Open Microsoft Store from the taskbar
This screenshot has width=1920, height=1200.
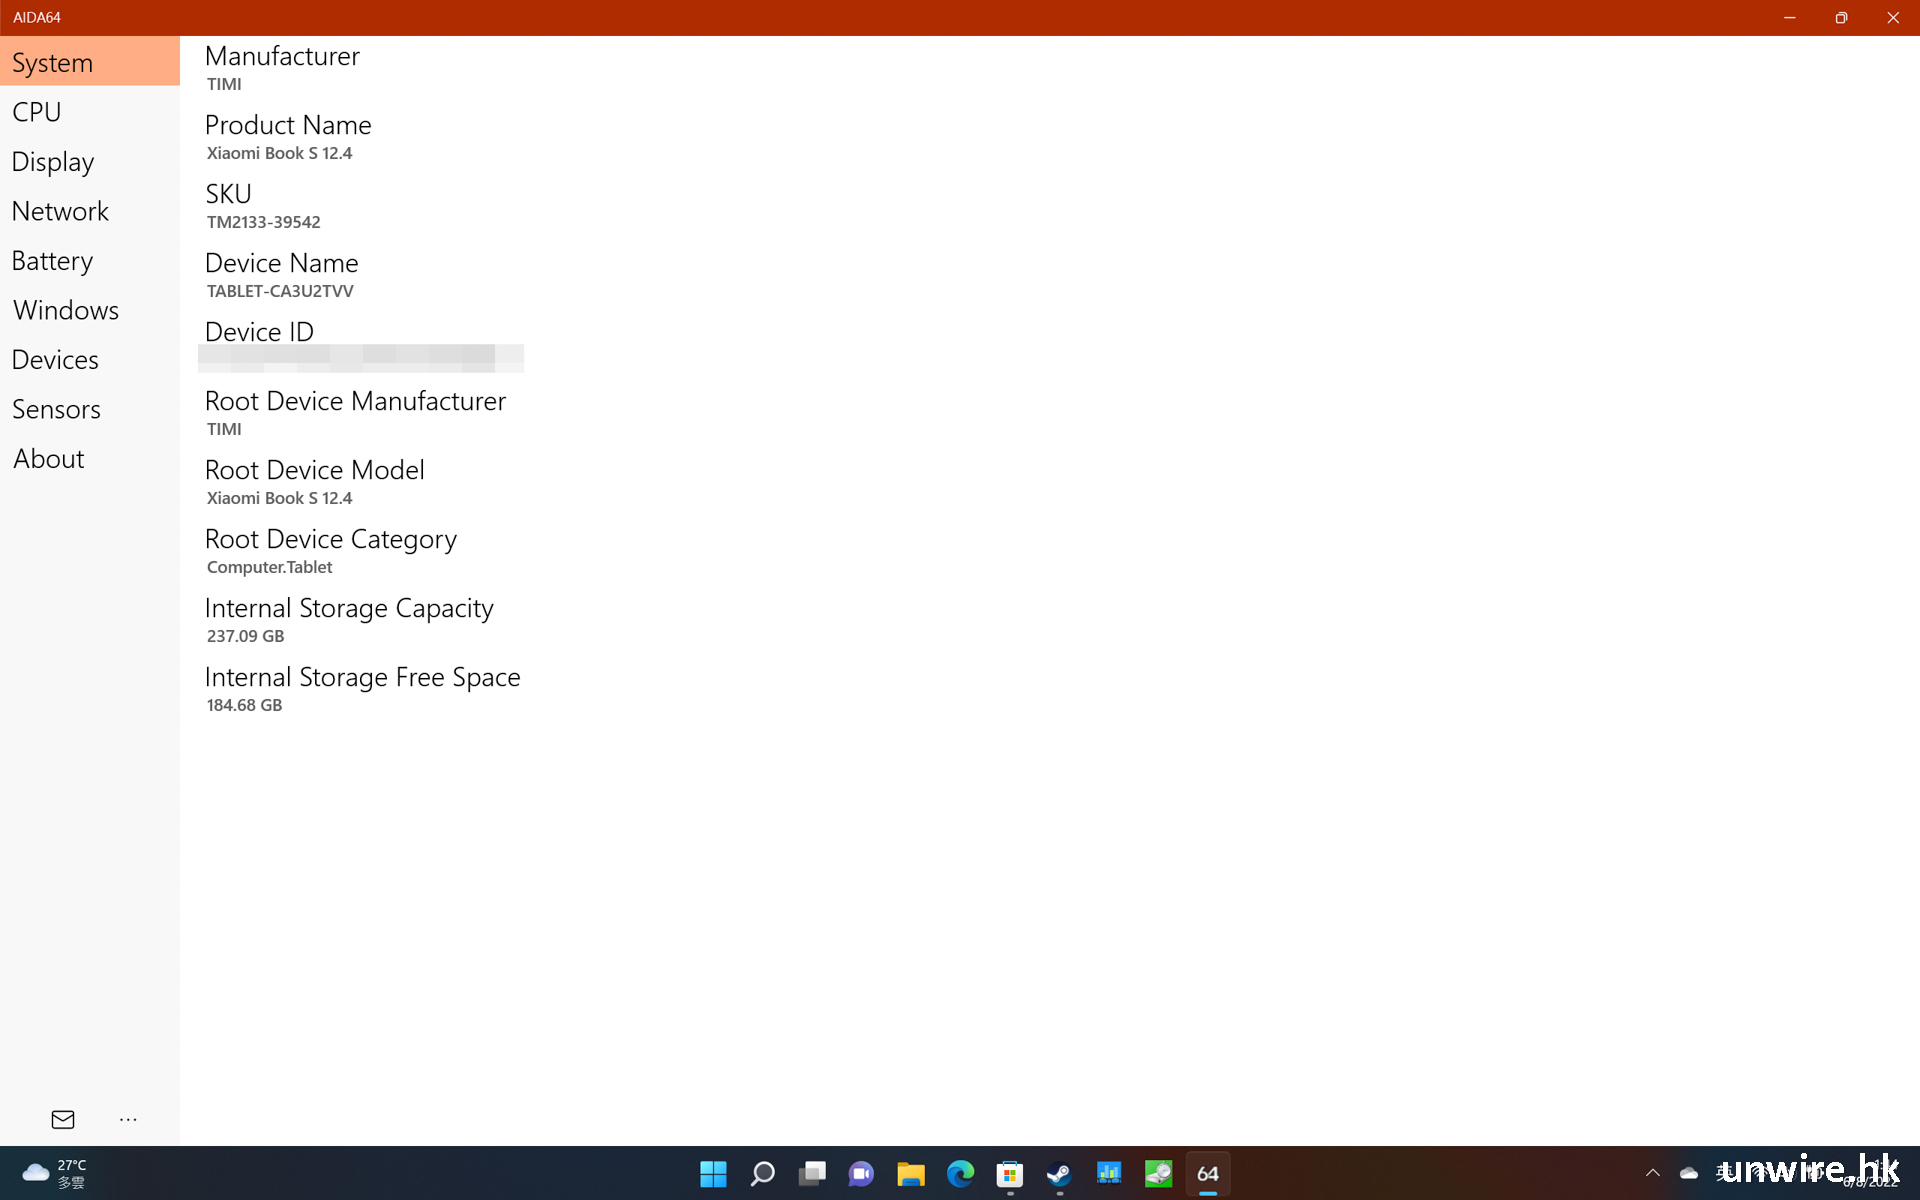click(1009, 1173)
